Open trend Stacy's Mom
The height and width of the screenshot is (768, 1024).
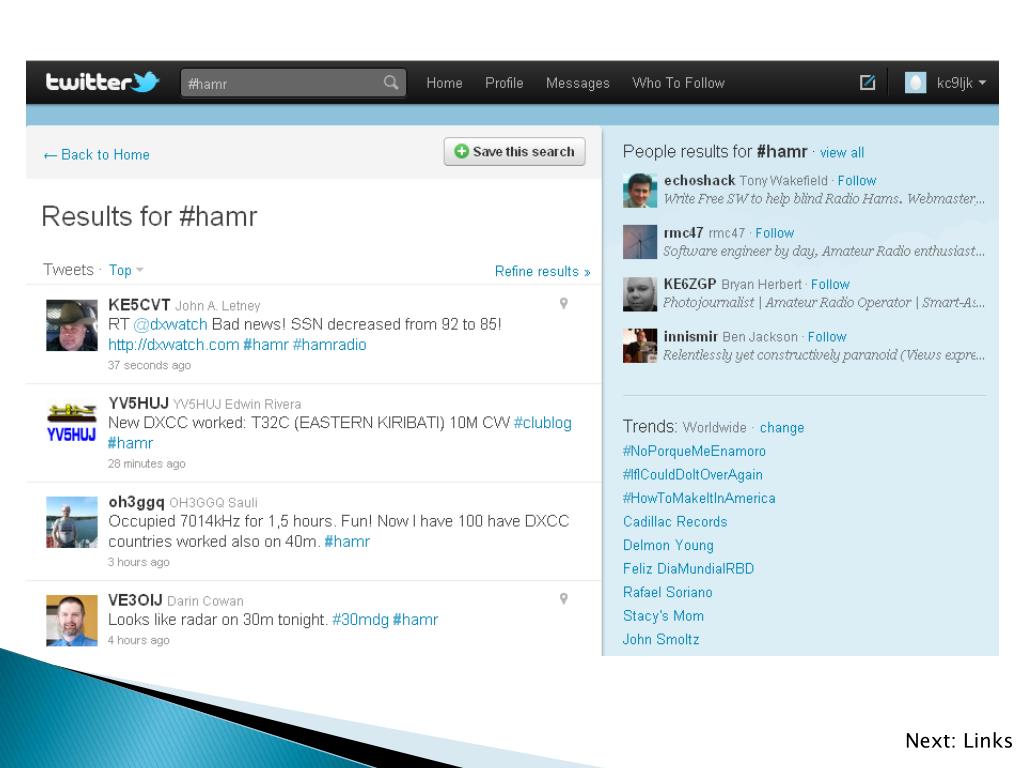click(x=664, y=616)
